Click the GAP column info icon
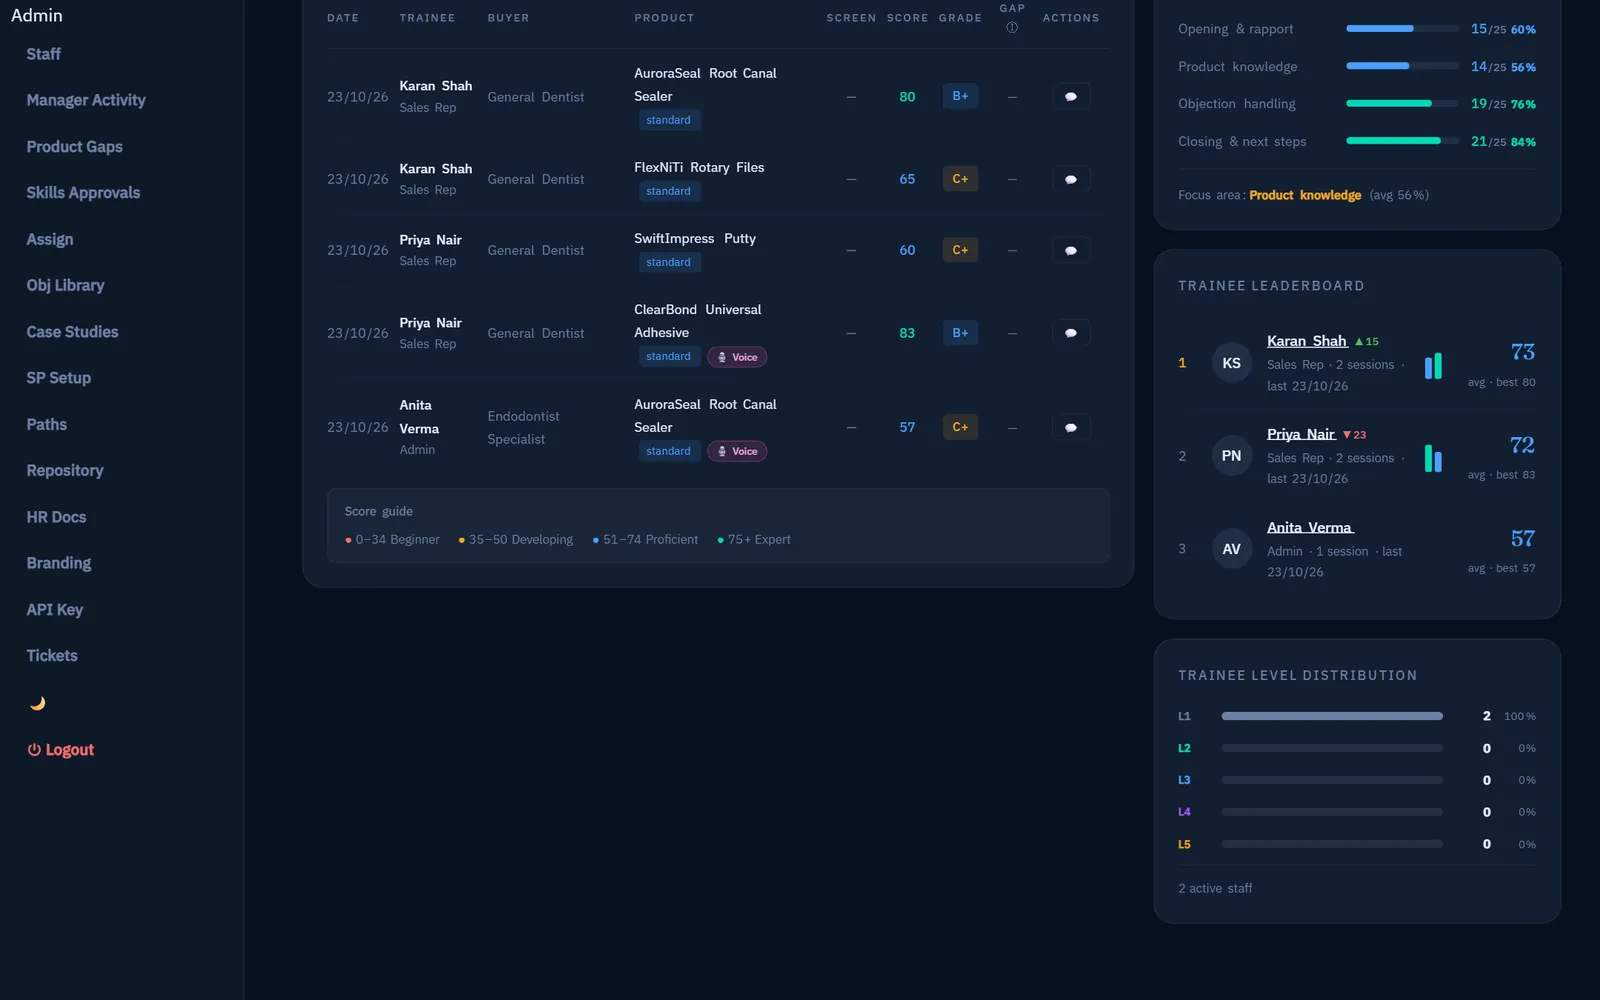This screenshot has width=1600, height=1000. (x=1012, y=28)
